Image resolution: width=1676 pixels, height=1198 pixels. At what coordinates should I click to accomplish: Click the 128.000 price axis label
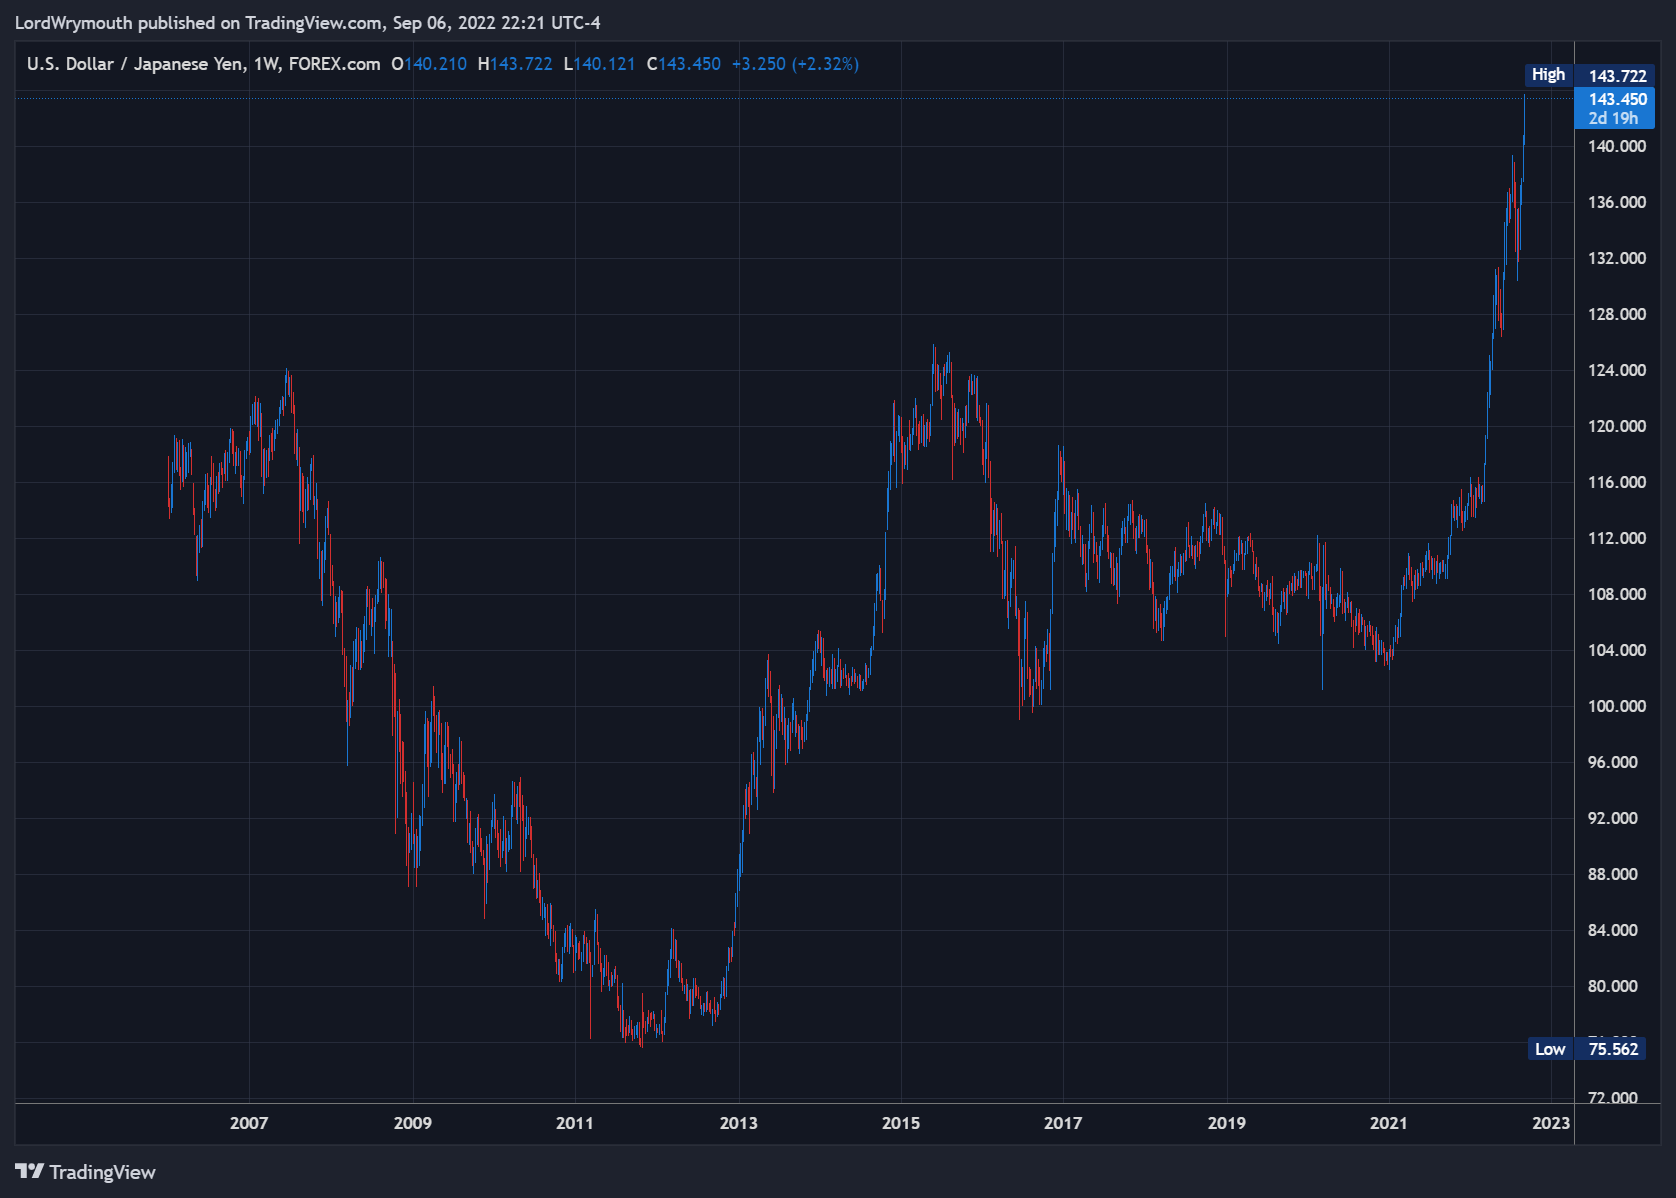tap(1617, 314)
